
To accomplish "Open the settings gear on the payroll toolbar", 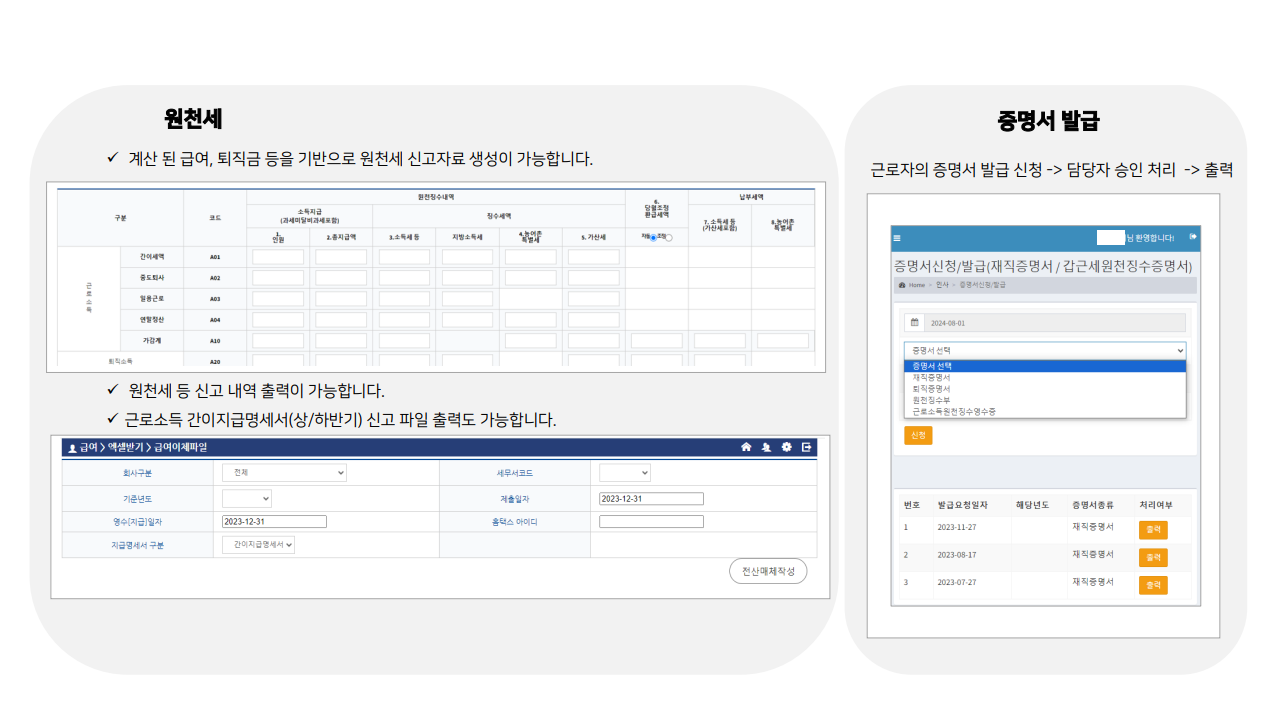I will (x=786, y=447).
